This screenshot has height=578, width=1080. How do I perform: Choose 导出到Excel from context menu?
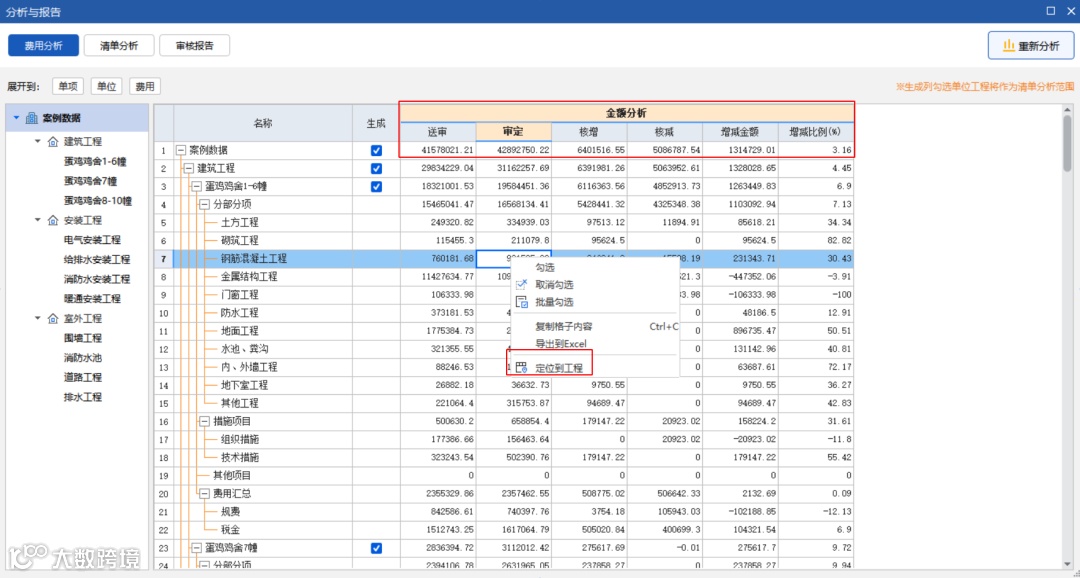pos(595,343)
